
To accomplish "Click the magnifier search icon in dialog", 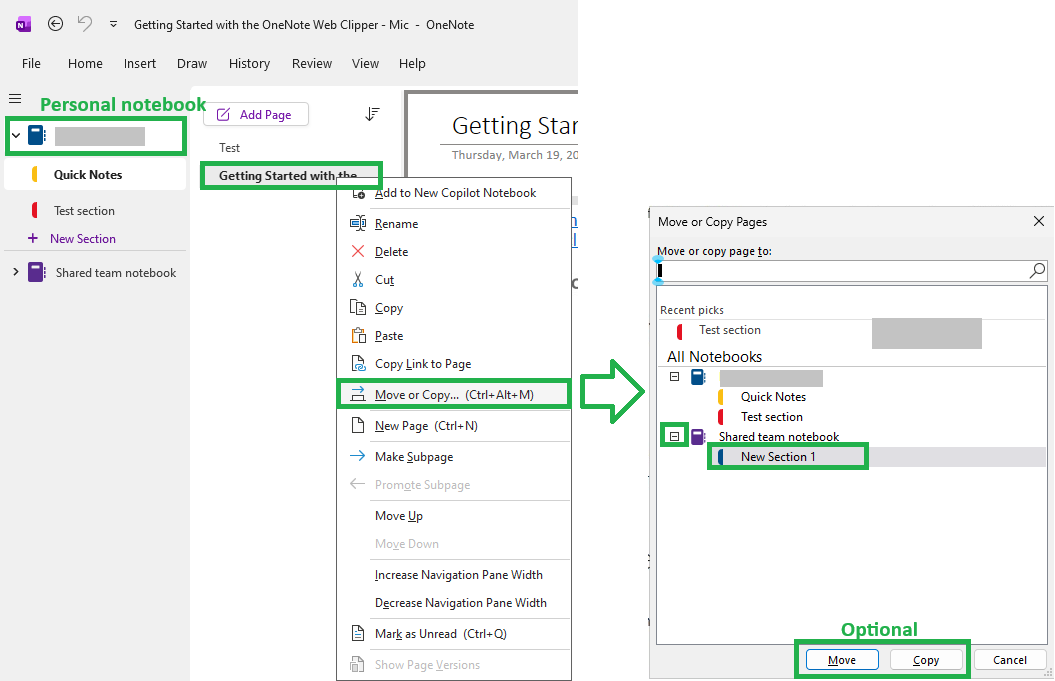I will tap(1038, 271).
